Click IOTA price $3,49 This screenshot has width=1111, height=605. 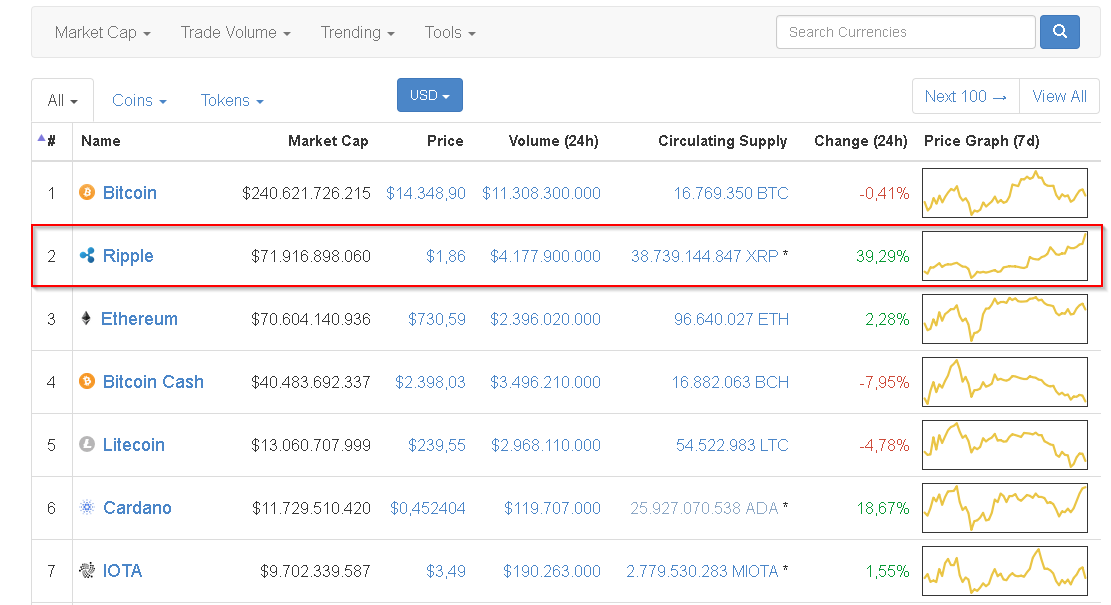pyautogui.click(x=446, y=572)
